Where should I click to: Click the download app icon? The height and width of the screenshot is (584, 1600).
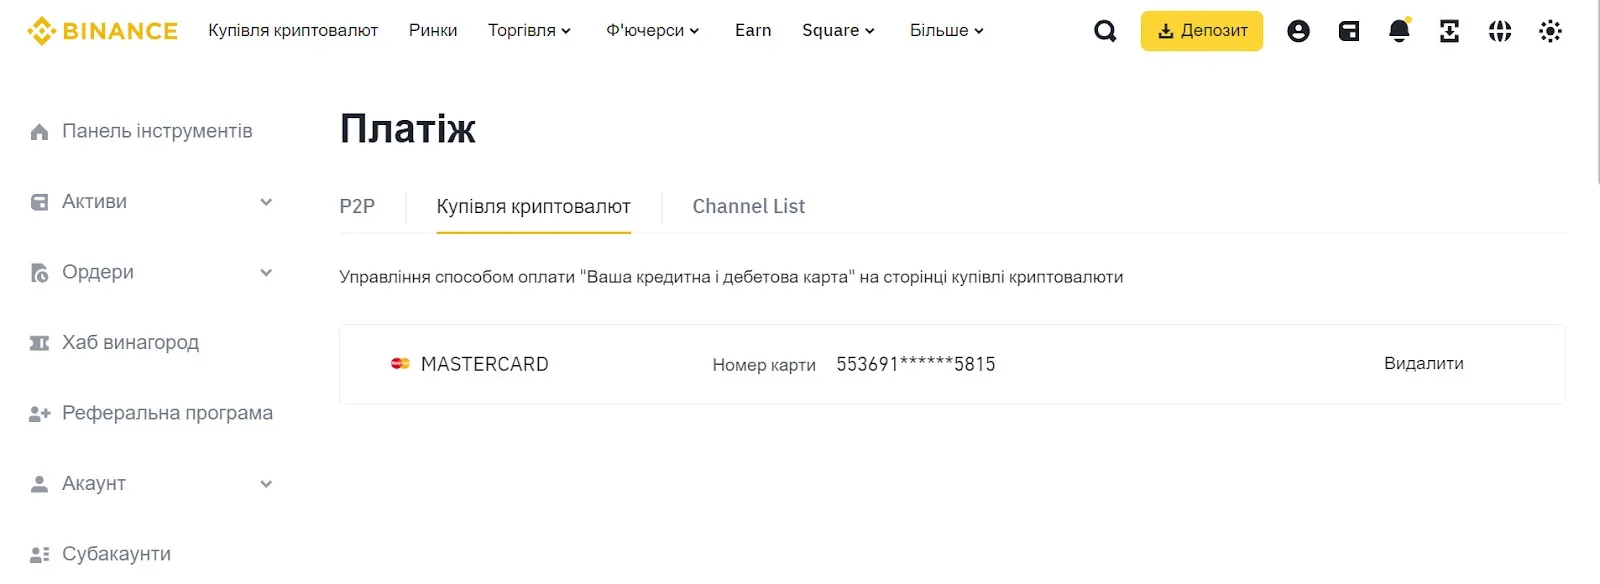pyautogui.click(x=1449, y=31)
